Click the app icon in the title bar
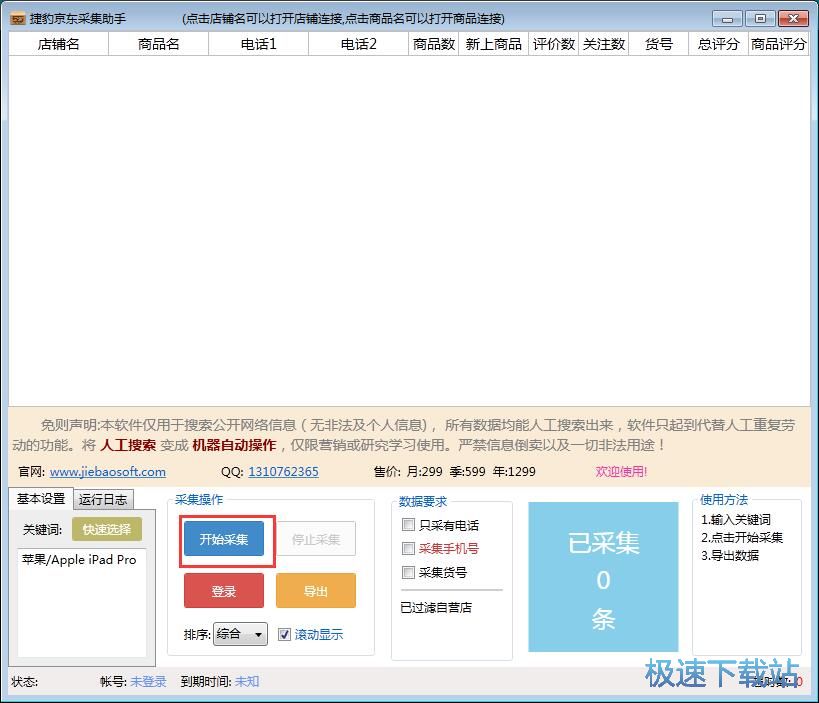Image resolution: width=819 pixels, height=703 pixels. pos(18,19)
